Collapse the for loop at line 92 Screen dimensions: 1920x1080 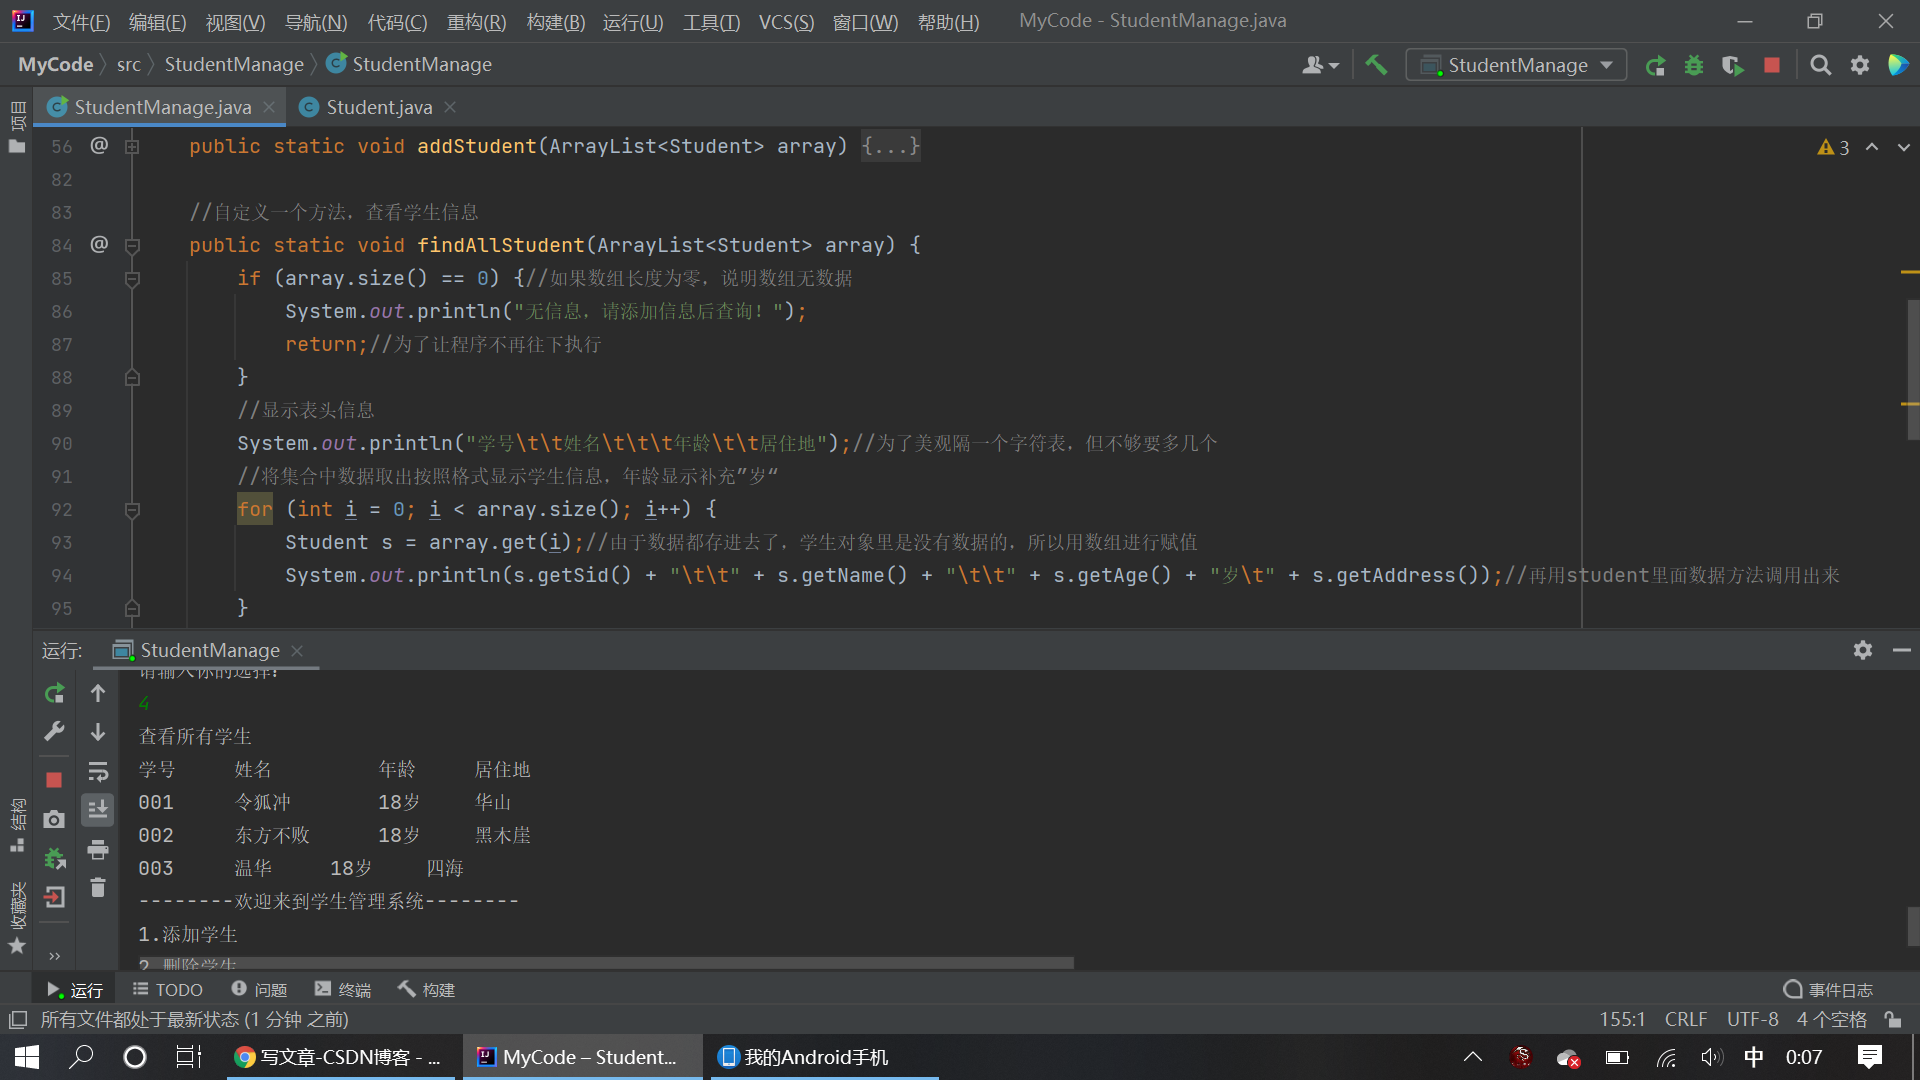click(x=132, y=510)
